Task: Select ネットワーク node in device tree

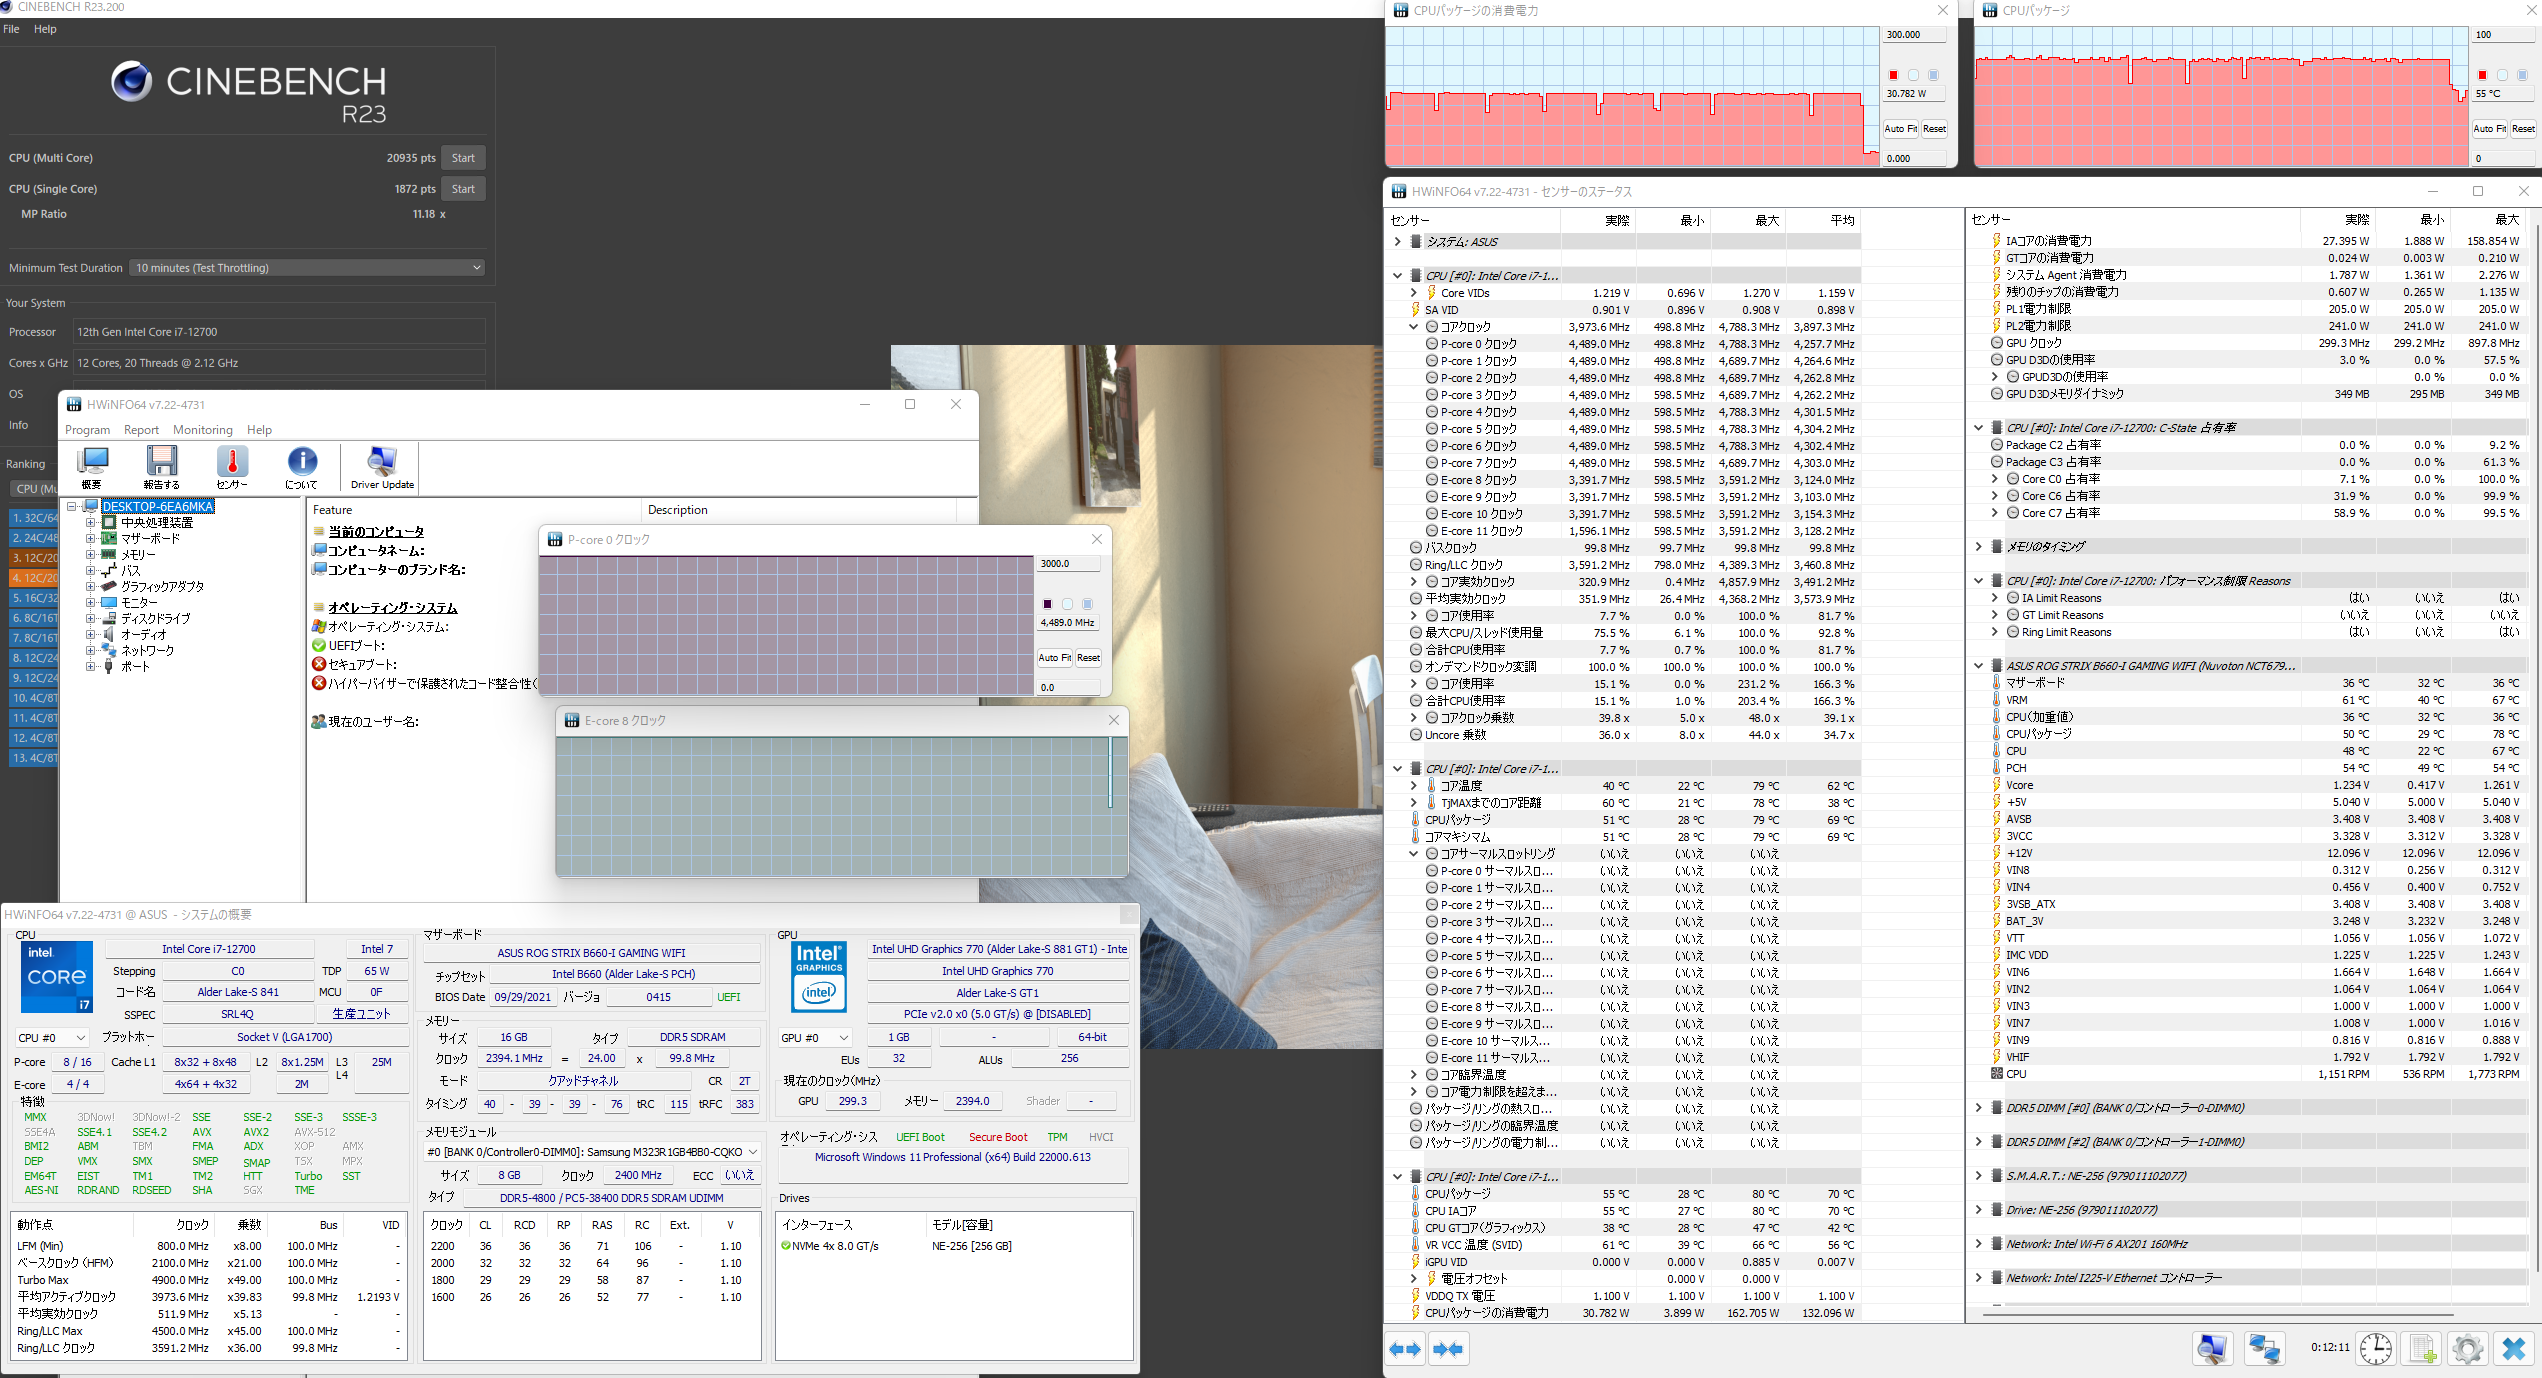Action: (147, 650)
